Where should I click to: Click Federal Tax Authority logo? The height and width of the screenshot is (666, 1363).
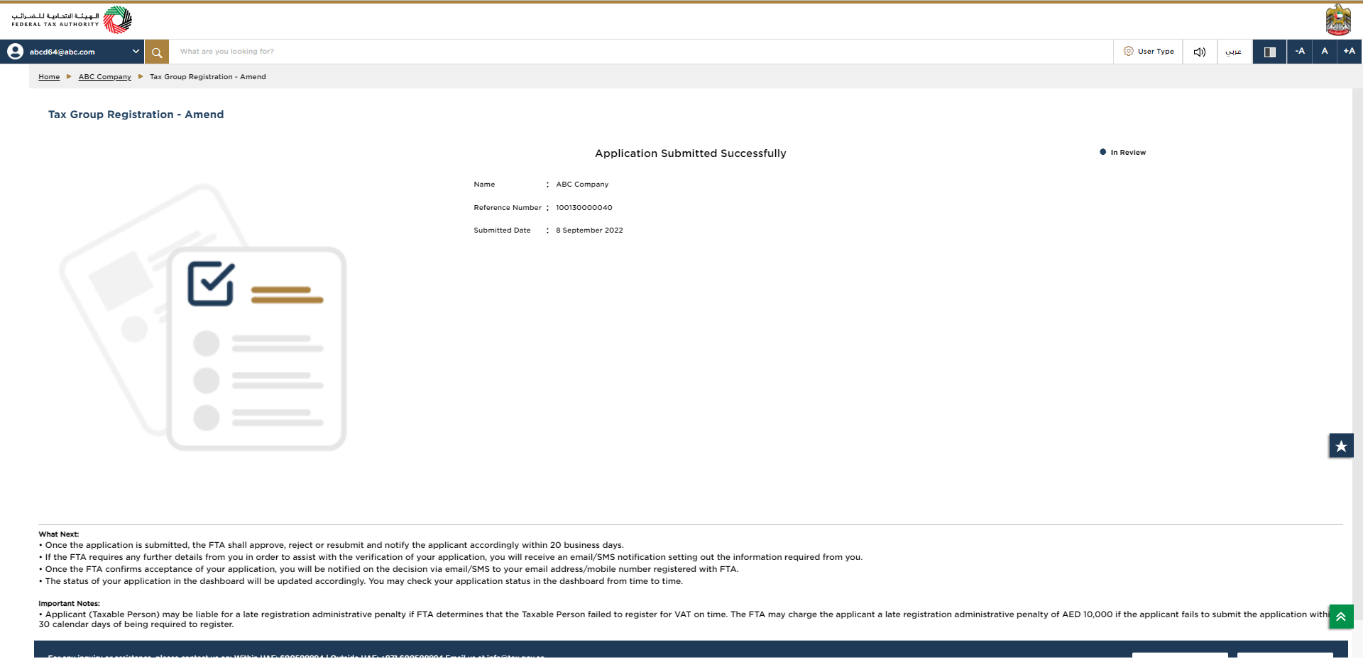[x=71, y=19]
